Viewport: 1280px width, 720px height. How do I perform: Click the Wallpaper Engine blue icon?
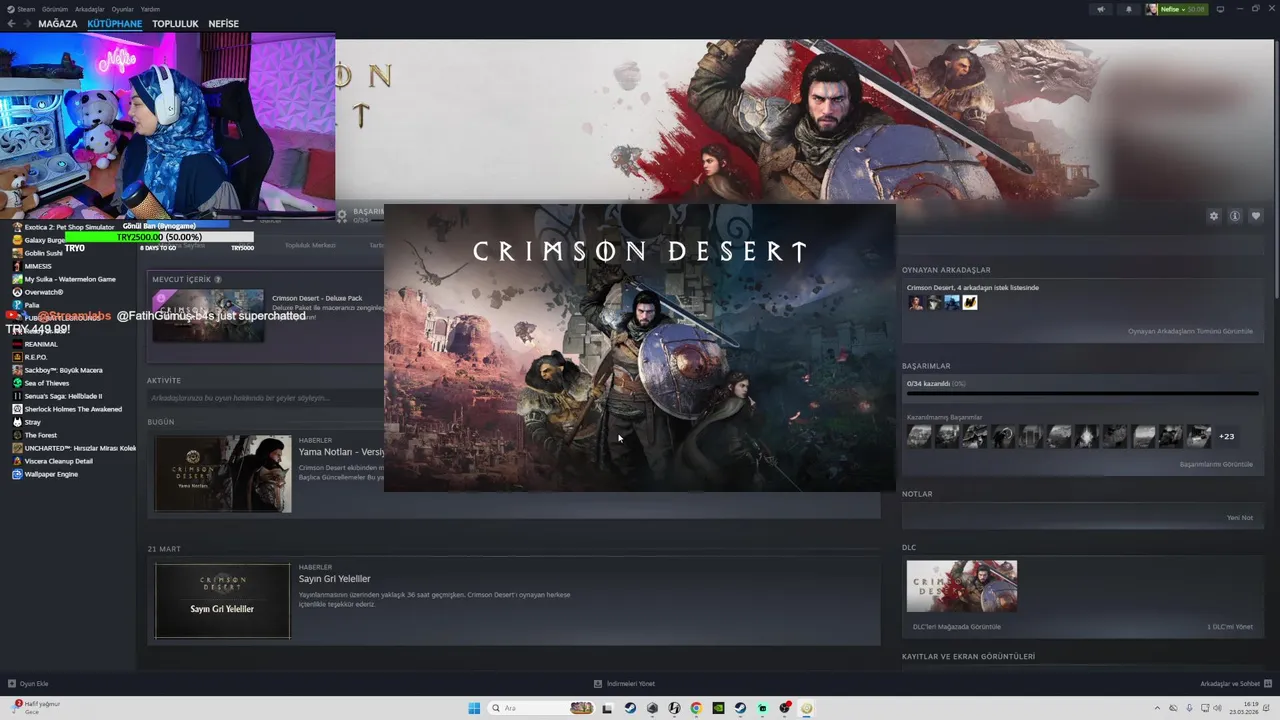click(x=17, y=474)
